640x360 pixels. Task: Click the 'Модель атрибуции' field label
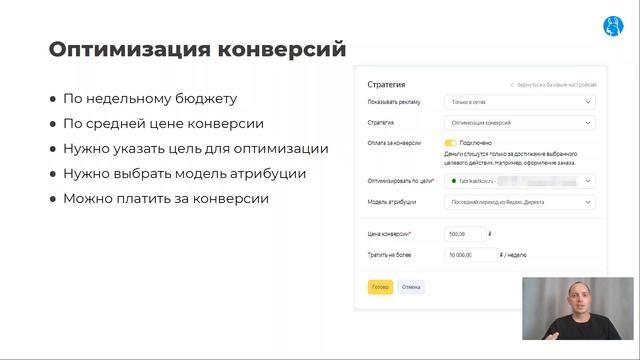392,202
